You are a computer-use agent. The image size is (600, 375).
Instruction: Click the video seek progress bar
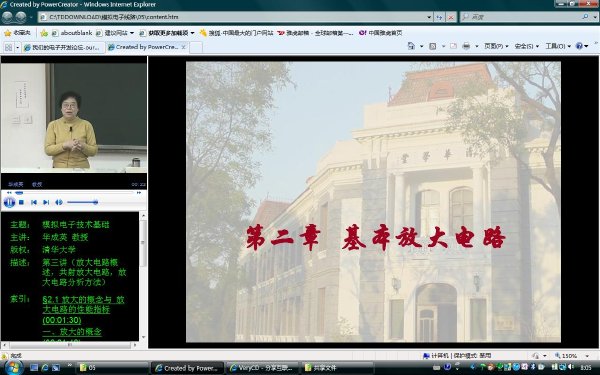[74, 192]
